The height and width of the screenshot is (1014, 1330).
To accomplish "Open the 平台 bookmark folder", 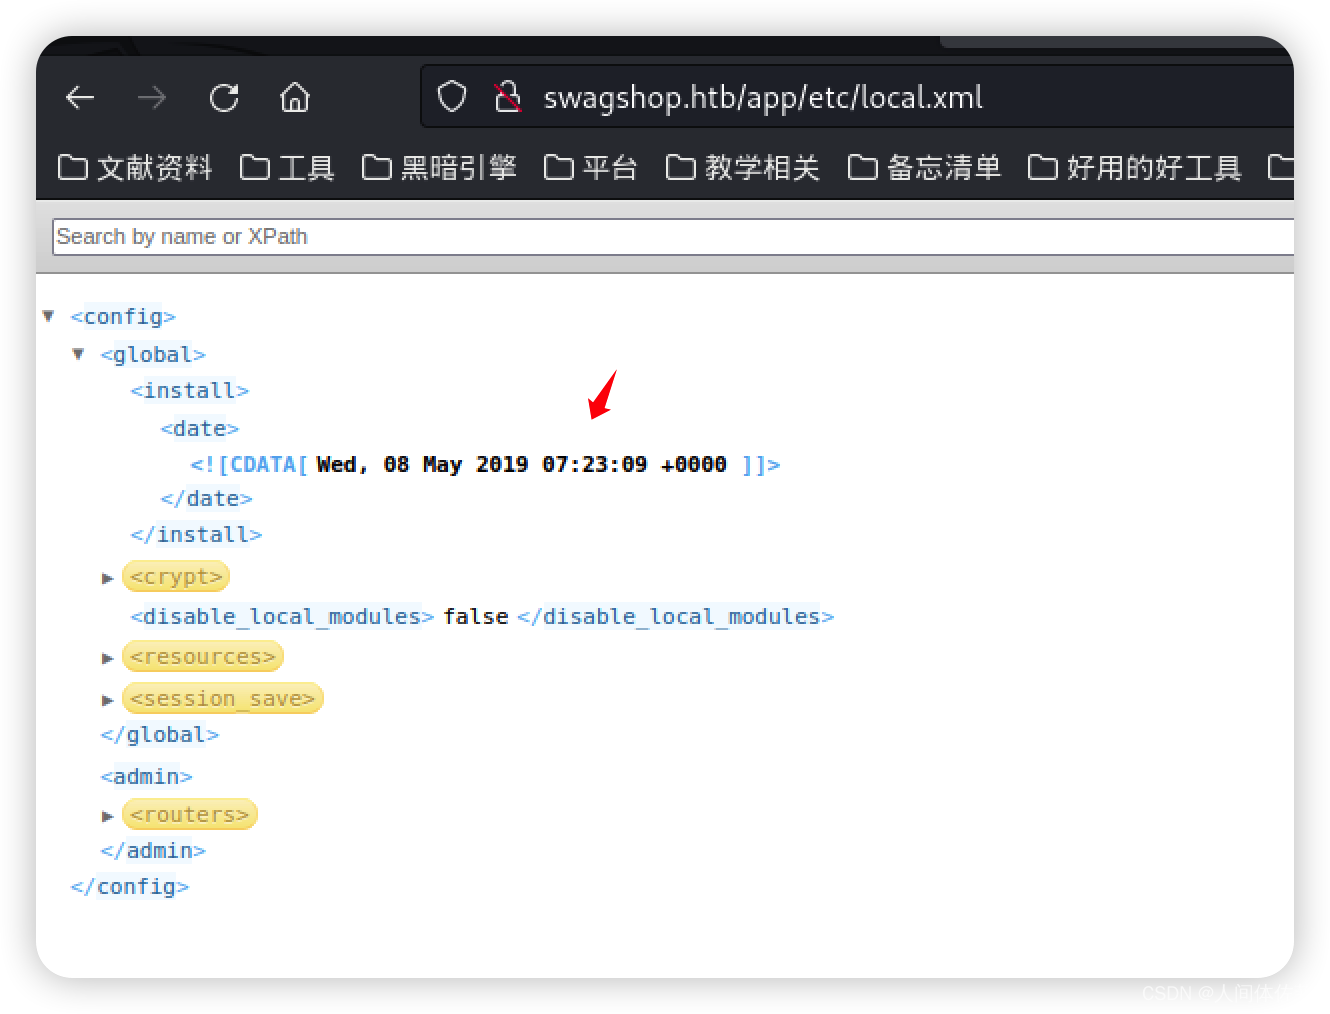I will 591,167.
